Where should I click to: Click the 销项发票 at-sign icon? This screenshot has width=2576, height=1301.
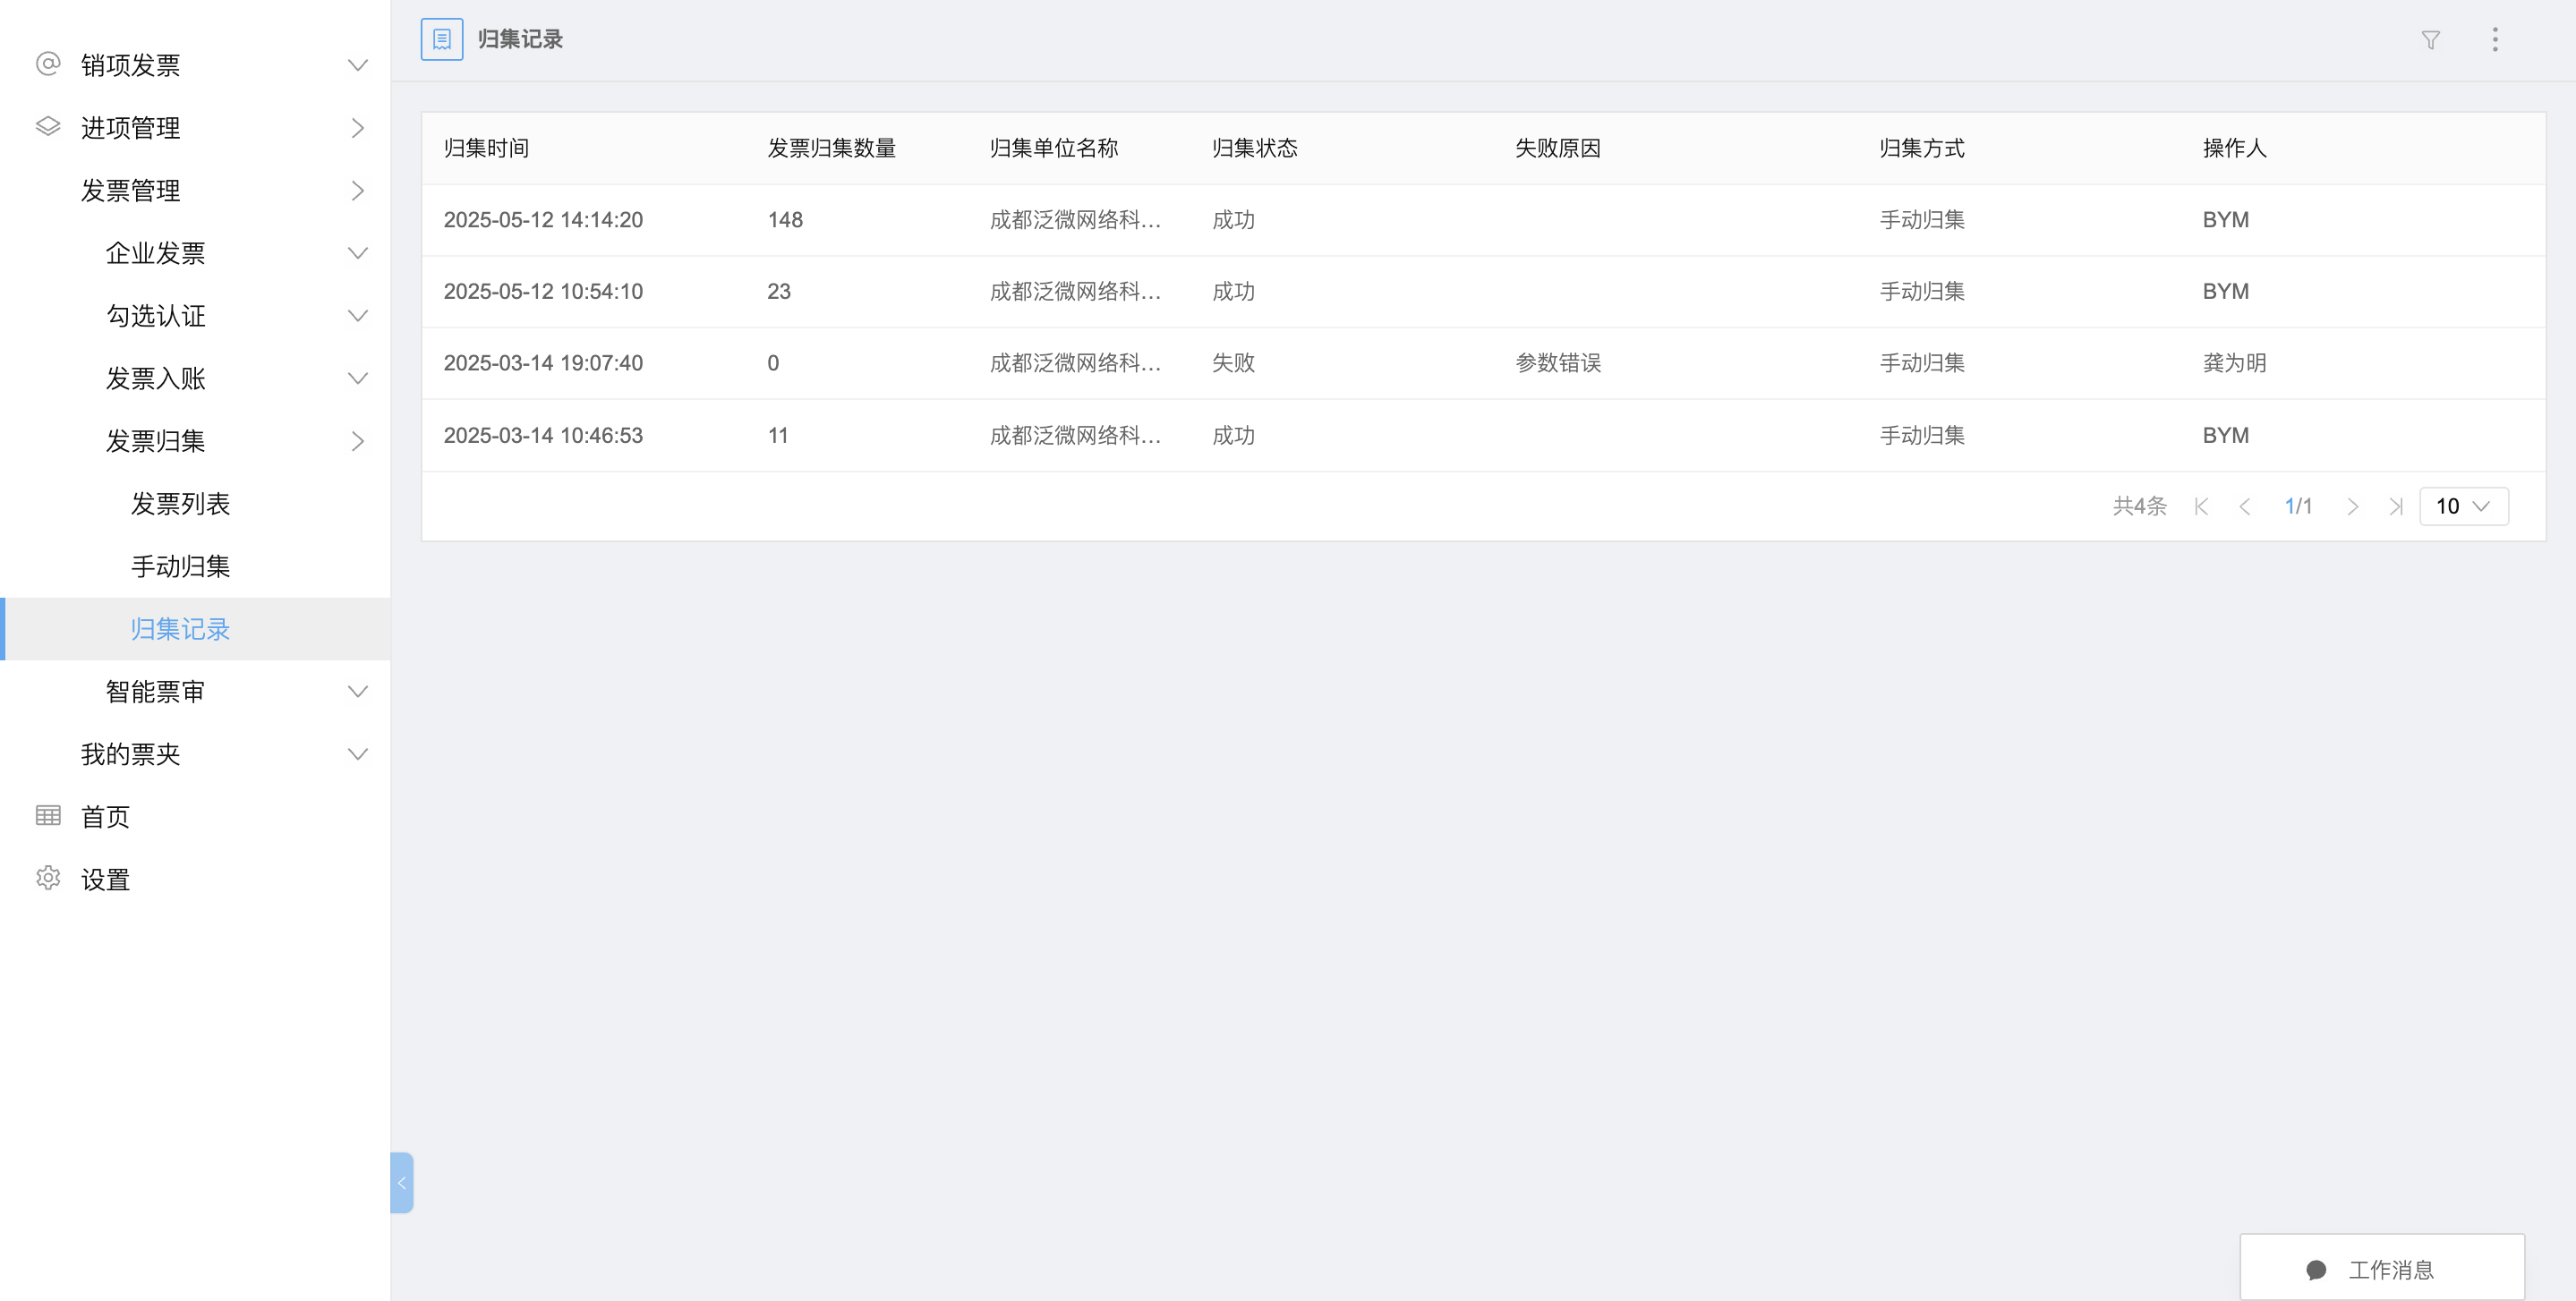[x=48, y=64]
